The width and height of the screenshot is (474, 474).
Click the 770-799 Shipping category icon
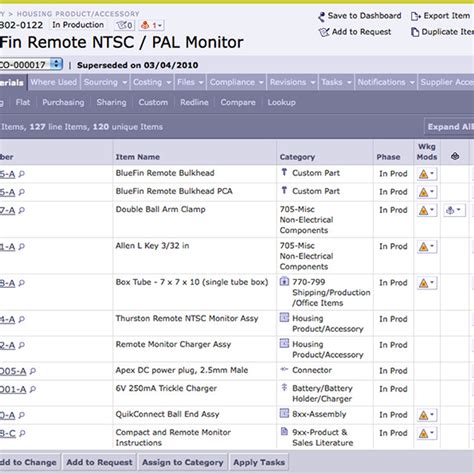(284, 281)
